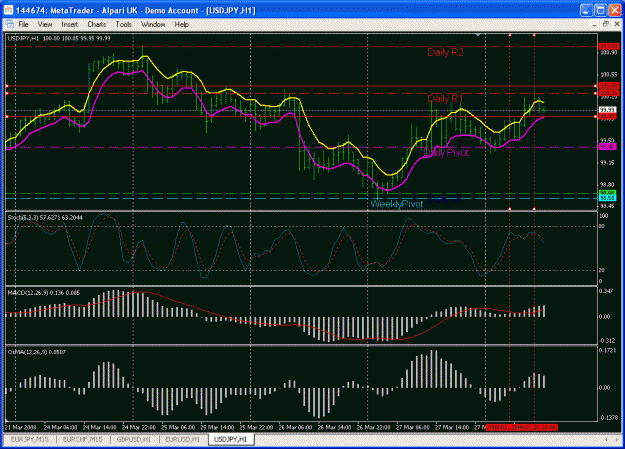The width and height of the screenshot is (625, 449).
Task: Click the MACD(12,26,9) indicator label
Action: point(44,293)
